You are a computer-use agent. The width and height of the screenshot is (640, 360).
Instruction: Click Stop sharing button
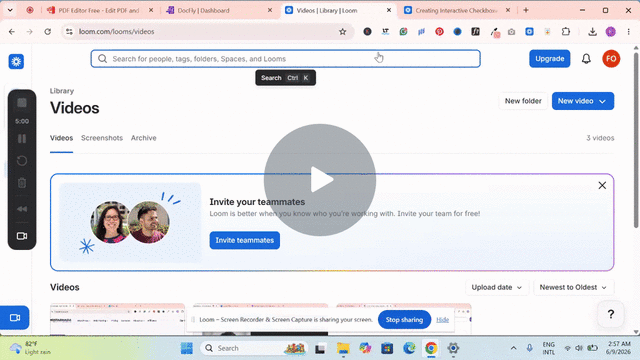pyautogui.click(x=404, y=320)
